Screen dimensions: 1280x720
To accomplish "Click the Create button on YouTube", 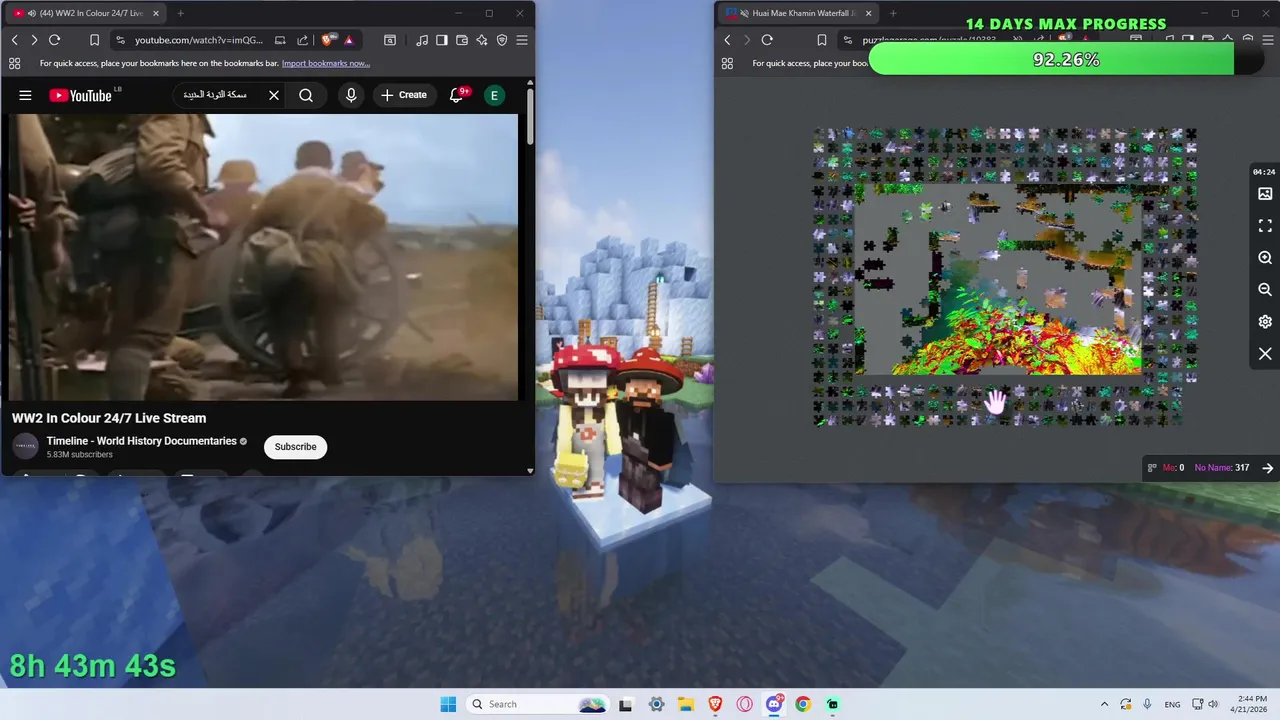I will 403,95.
